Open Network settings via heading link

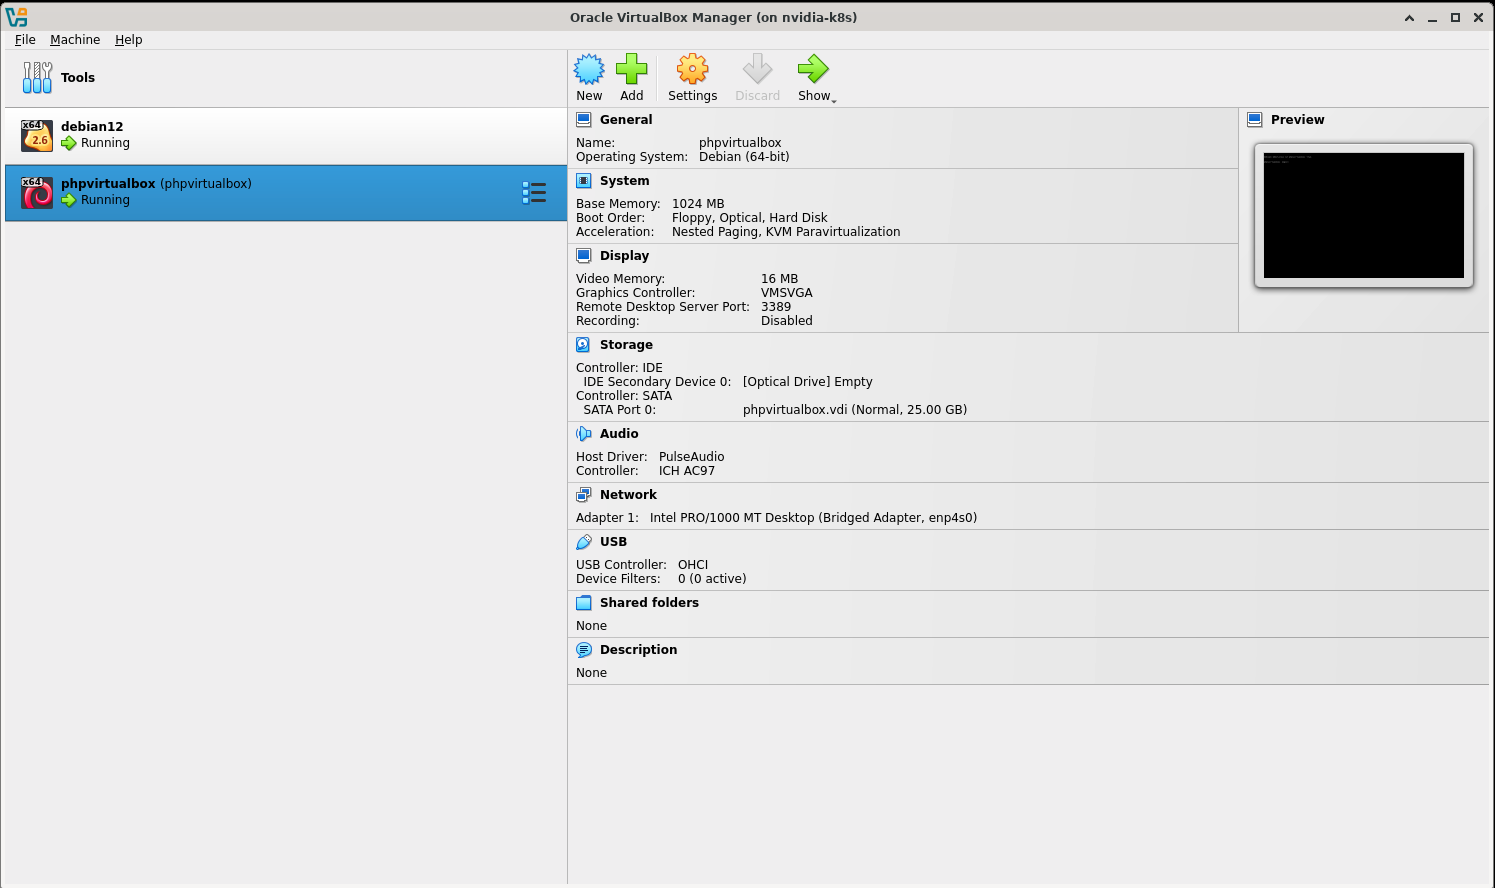tap(628, 495)
